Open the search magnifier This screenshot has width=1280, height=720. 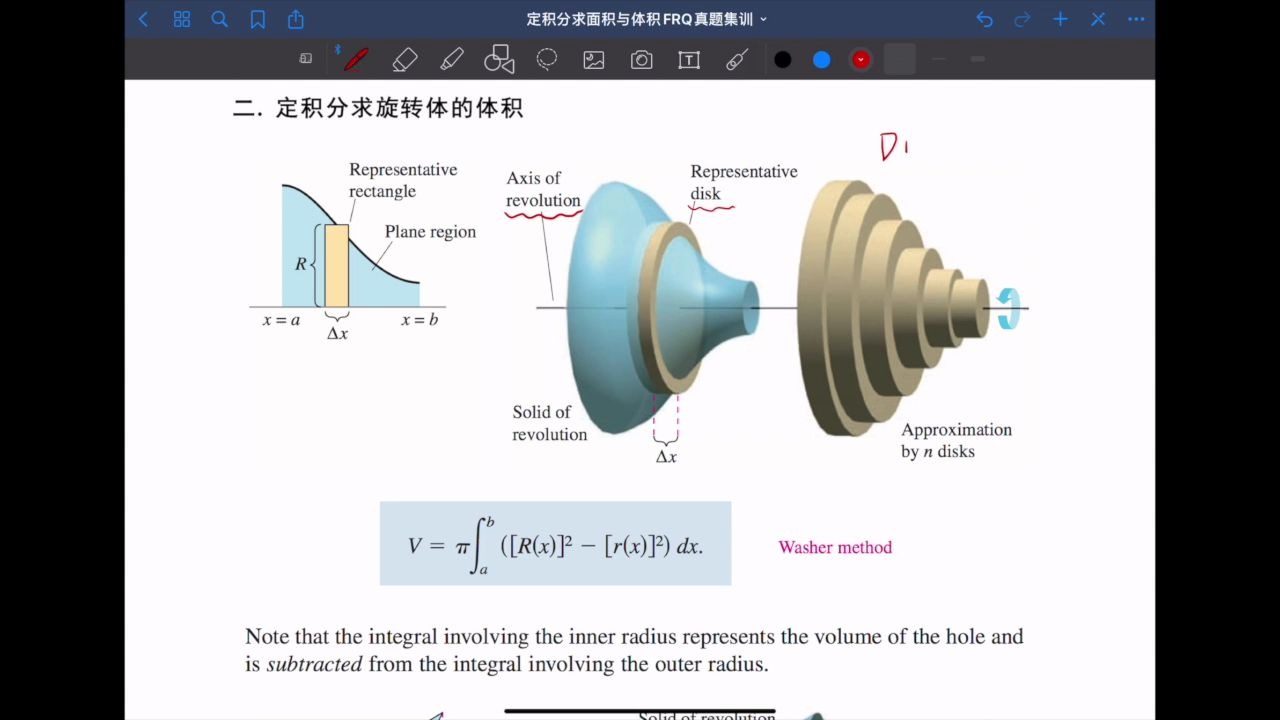[x=220, y=19]
